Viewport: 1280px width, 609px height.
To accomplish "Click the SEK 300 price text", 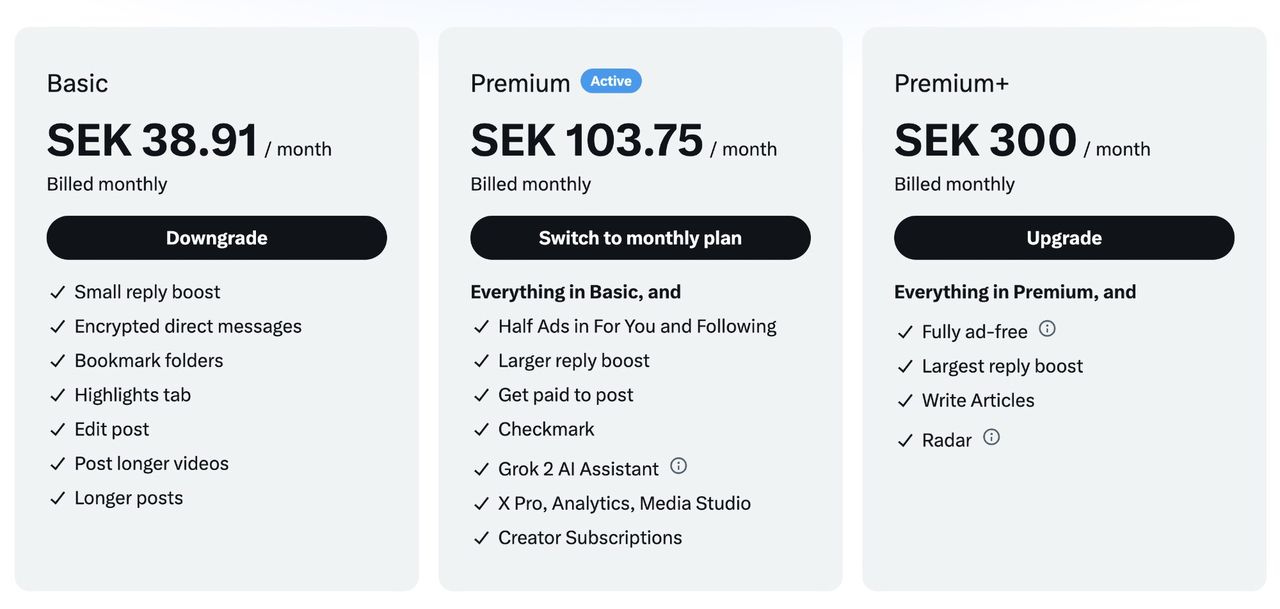I will pyautogui.click(x=985, y=141).
